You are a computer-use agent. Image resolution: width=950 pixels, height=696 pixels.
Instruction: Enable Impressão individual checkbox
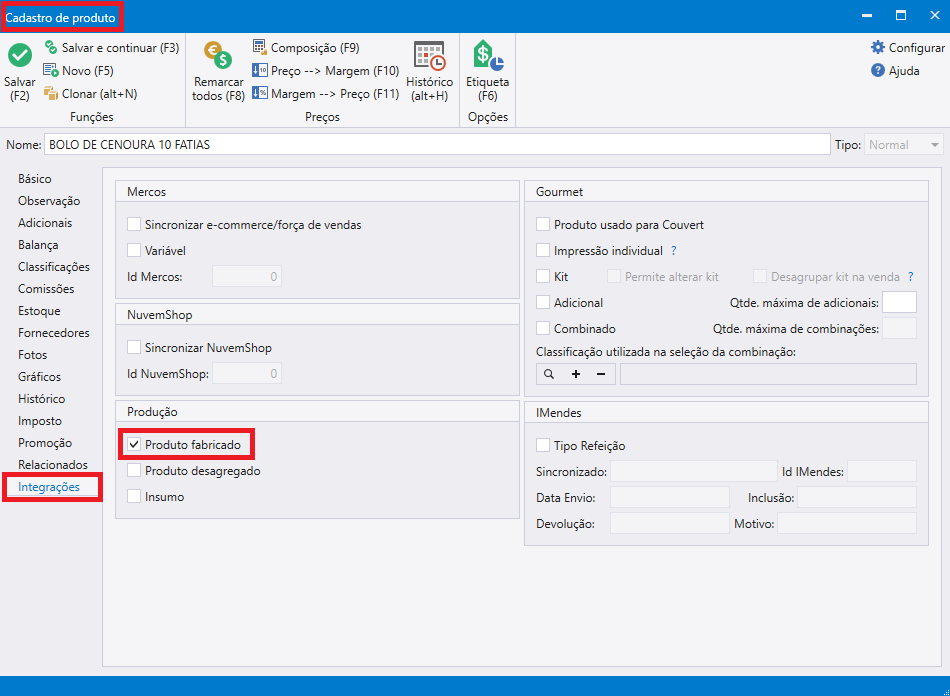click(543, 251)
